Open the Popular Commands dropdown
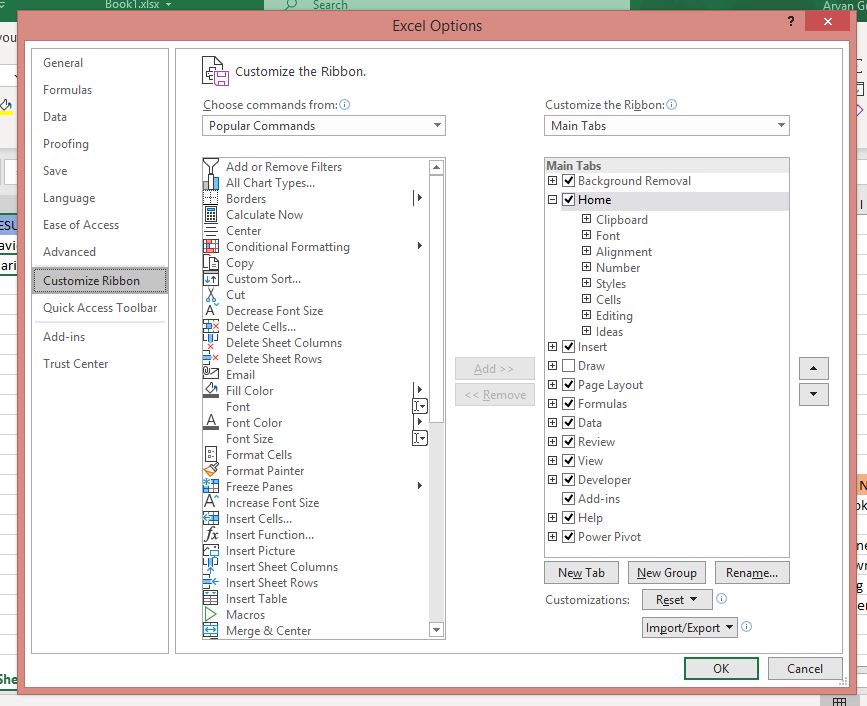The height and width of the screenshot is (706, 867). click(x=323, y=125)
